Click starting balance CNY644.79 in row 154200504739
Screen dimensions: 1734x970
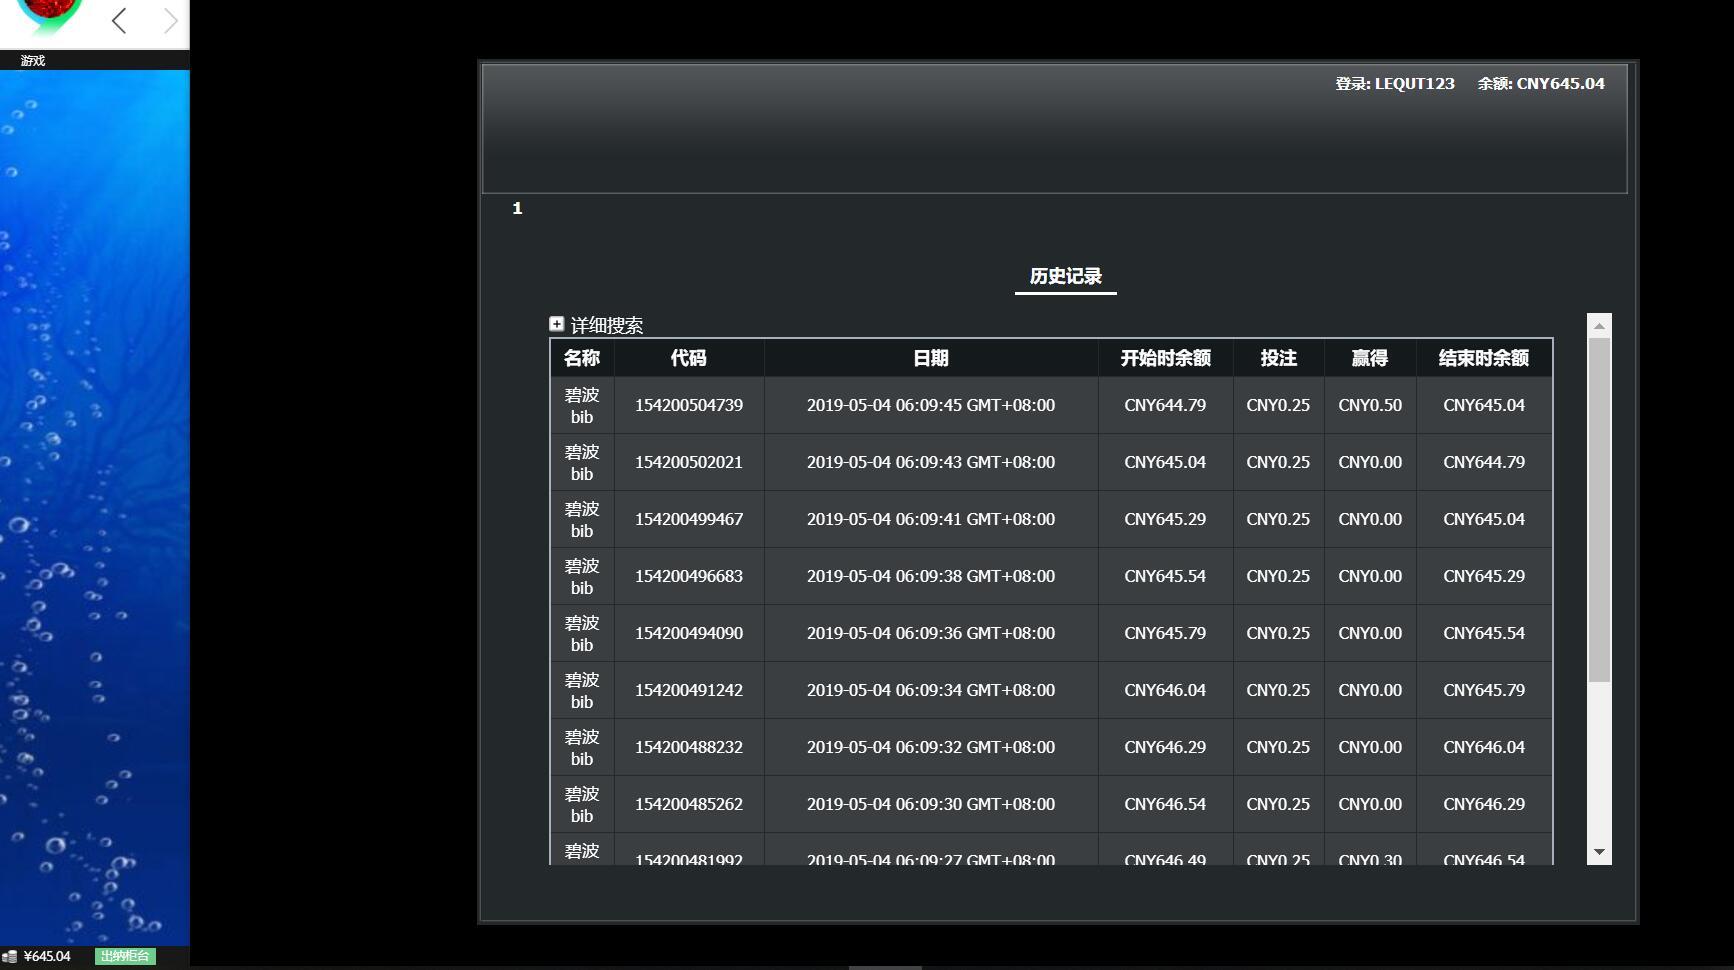[x=1165, y=405]
